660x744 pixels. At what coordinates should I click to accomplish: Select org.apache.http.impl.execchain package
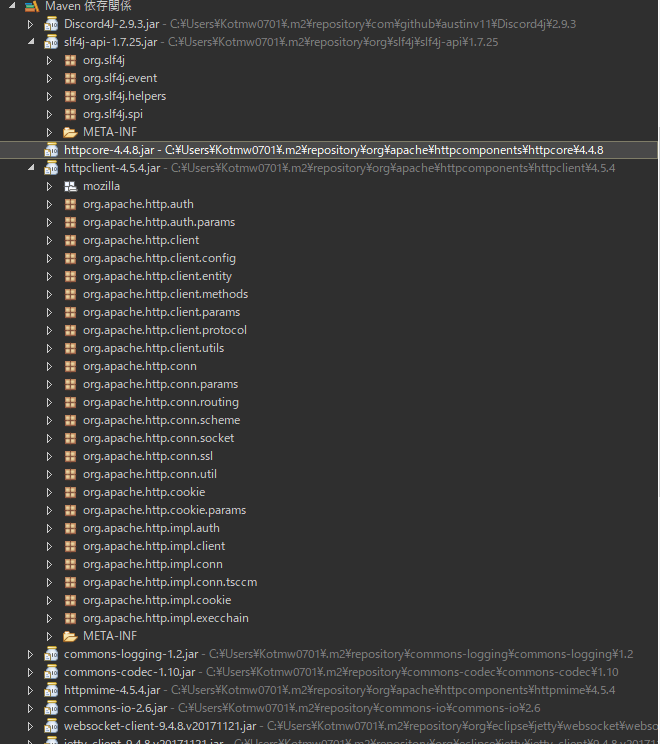tap(166, 618)
